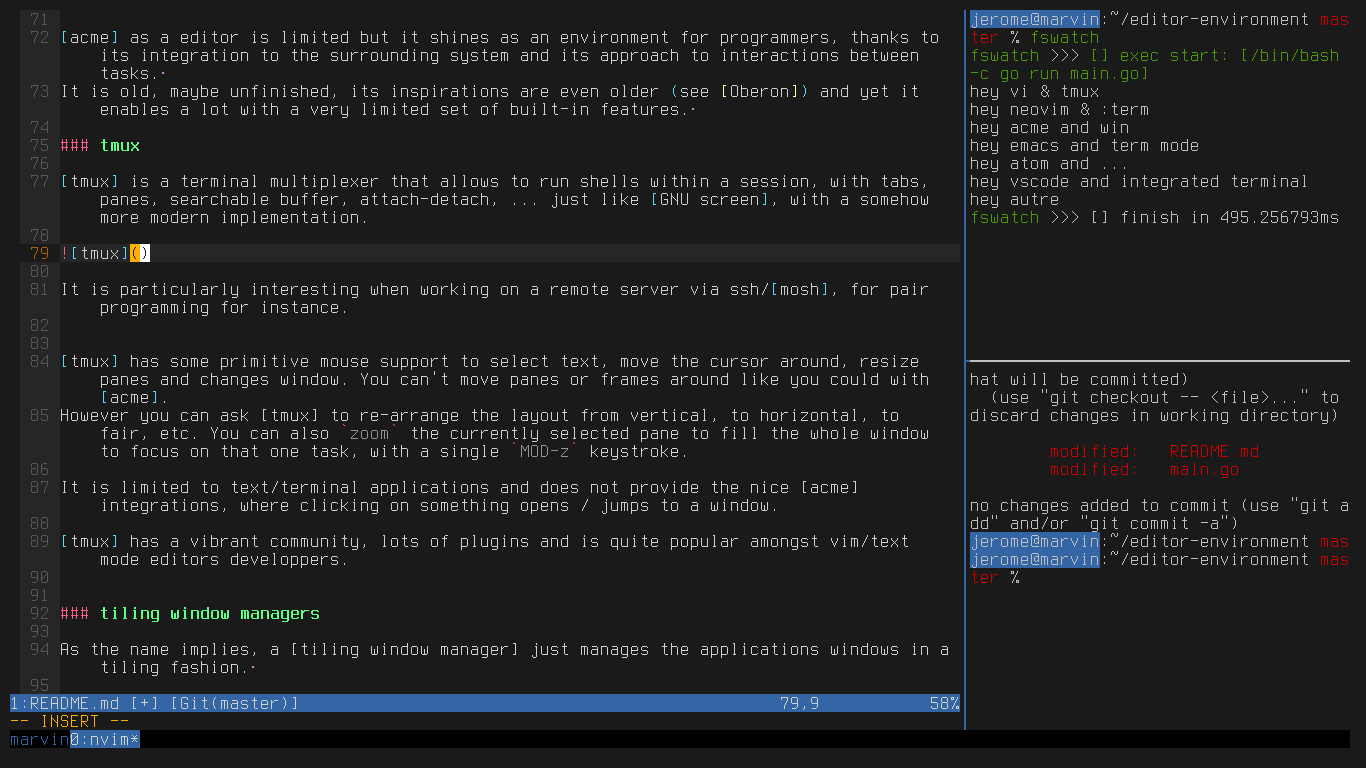This screenshot has height=768, width=1366.
Task: Click the README.md buffer name in statusline
Action: (x=75, y=703)
